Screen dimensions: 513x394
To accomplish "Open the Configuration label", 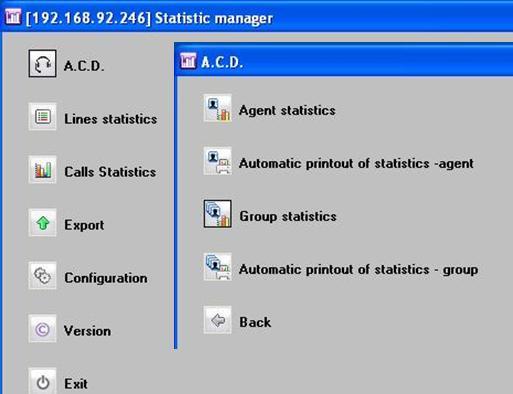I will (106, 278).
